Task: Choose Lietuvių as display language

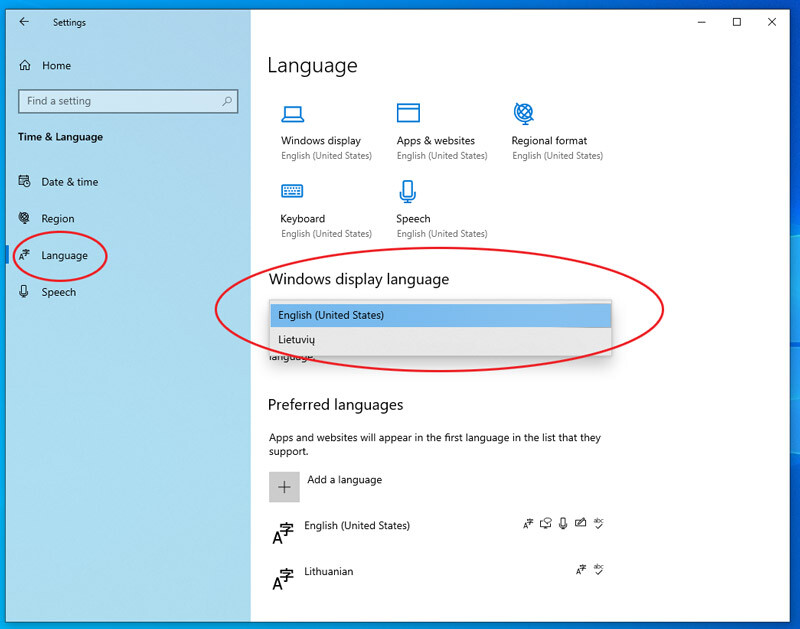Action: [440, 339]
